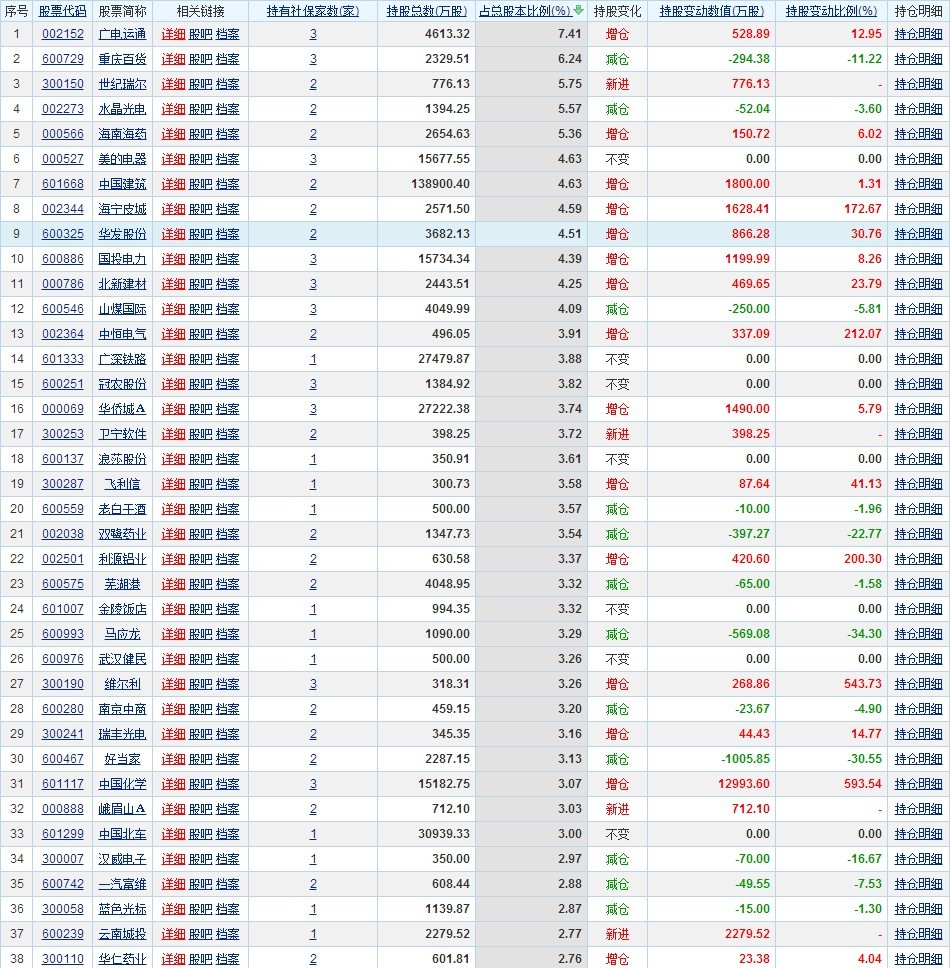Image resolution: width=950 pixels, height=968 pixels.
Task: Select the 30939.33 holdings value cell
Action: point(427,834)
